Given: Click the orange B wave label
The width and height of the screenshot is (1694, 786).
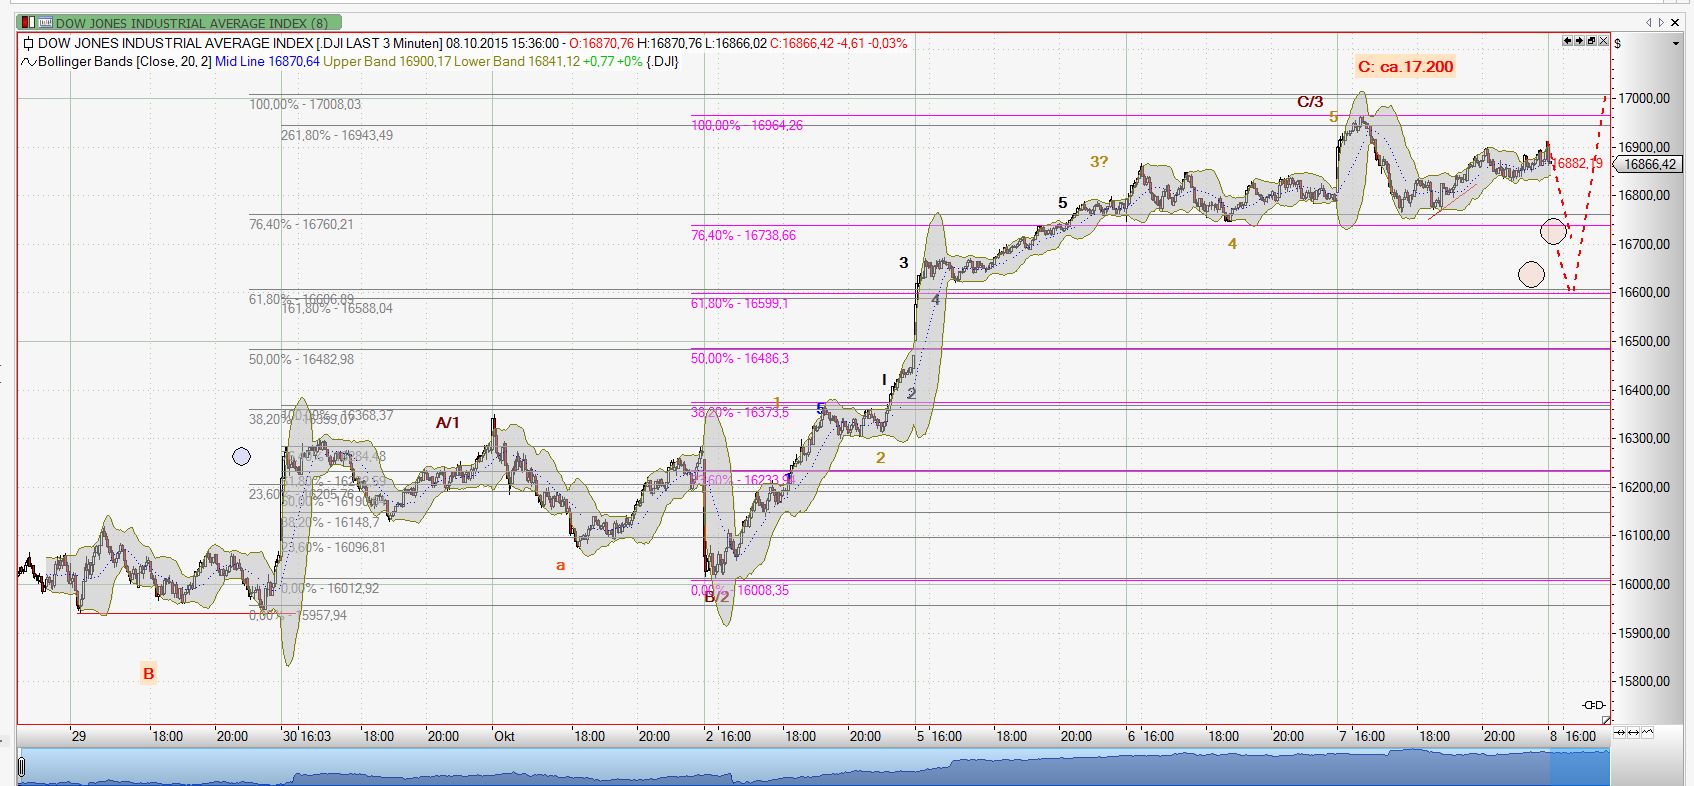Looking at the screenshot, I should coord(148,674).
